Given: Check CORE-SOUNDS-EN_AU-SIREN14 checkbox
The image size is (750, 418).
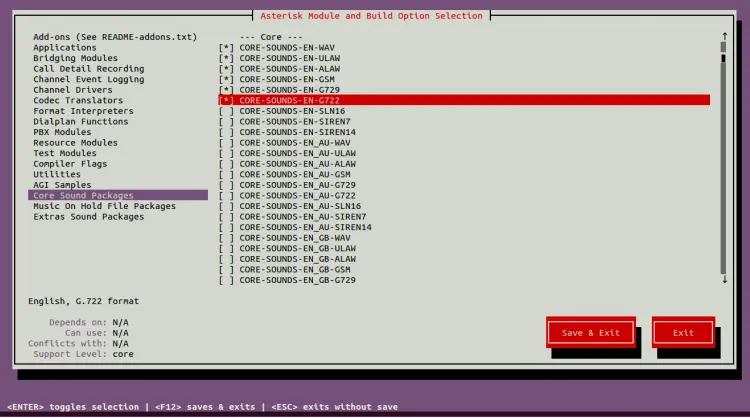Looking at the screenshot, I should pyautogui.click(x=226, y=227).
